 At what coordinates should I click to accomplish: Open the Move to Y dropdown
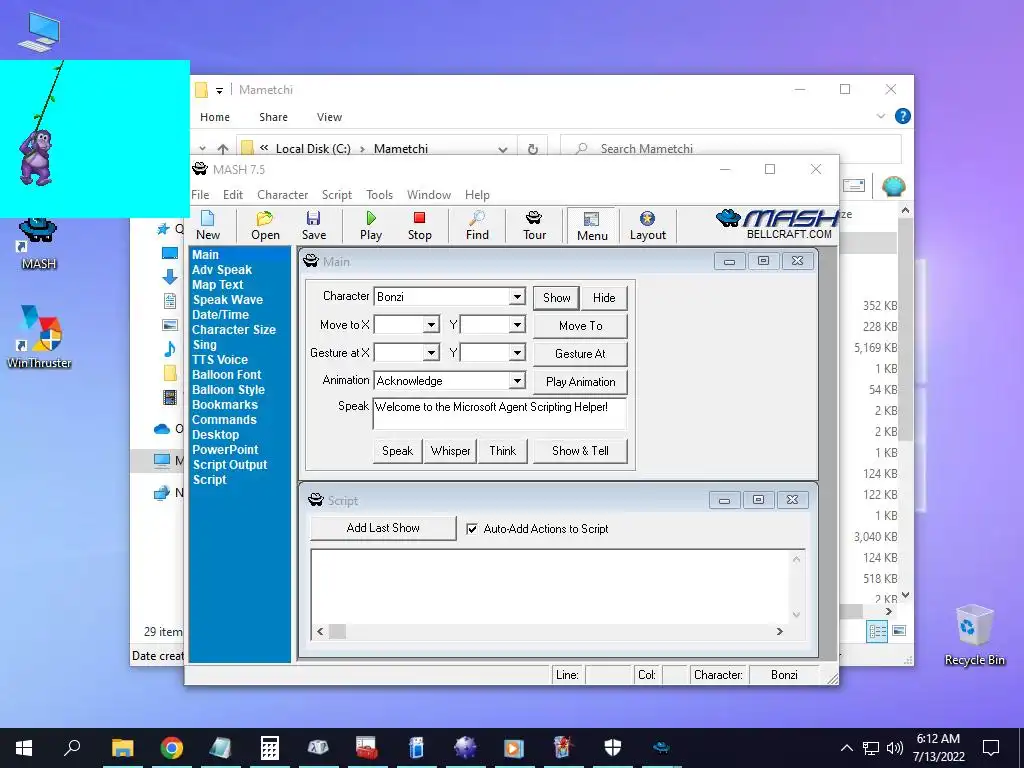click(x=517, y=325)
